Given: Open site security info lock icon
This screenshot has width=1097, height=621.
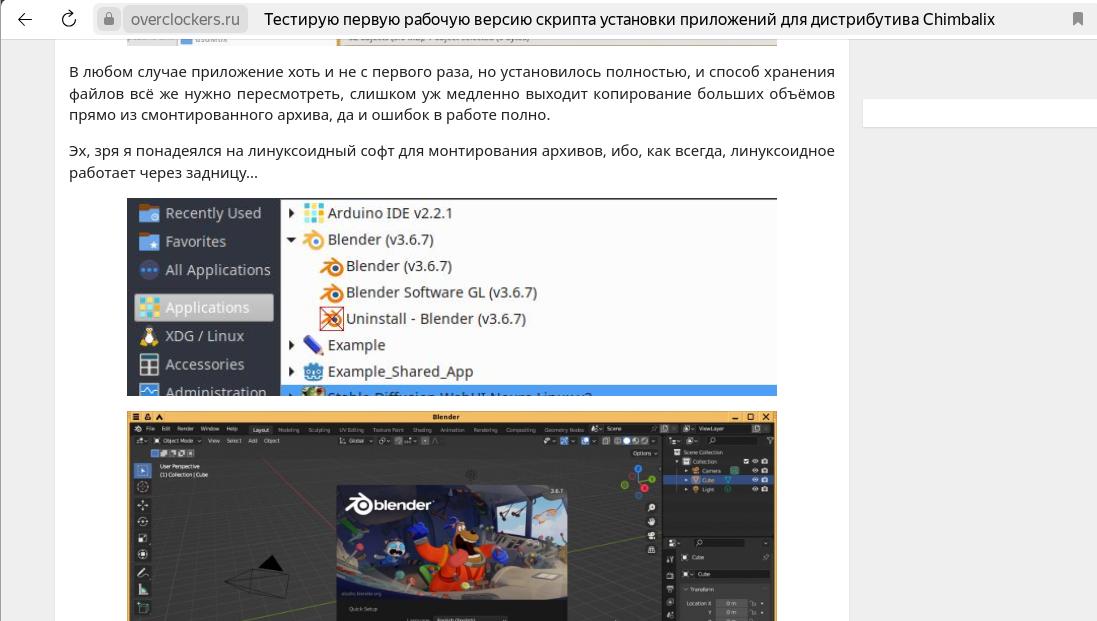Looking at the screenshot, I should [x=108, y=20].
